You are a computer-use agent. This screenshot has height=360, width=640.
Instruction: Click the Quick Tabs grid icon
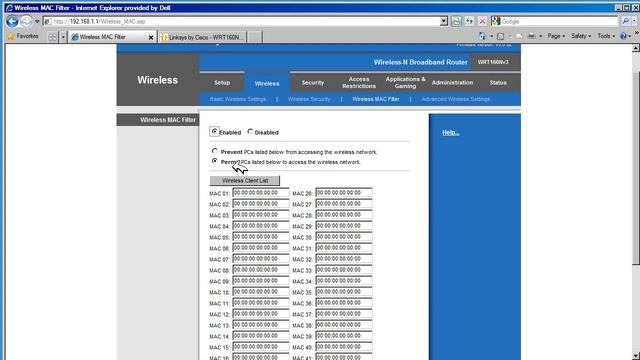[x=53, y=37]
